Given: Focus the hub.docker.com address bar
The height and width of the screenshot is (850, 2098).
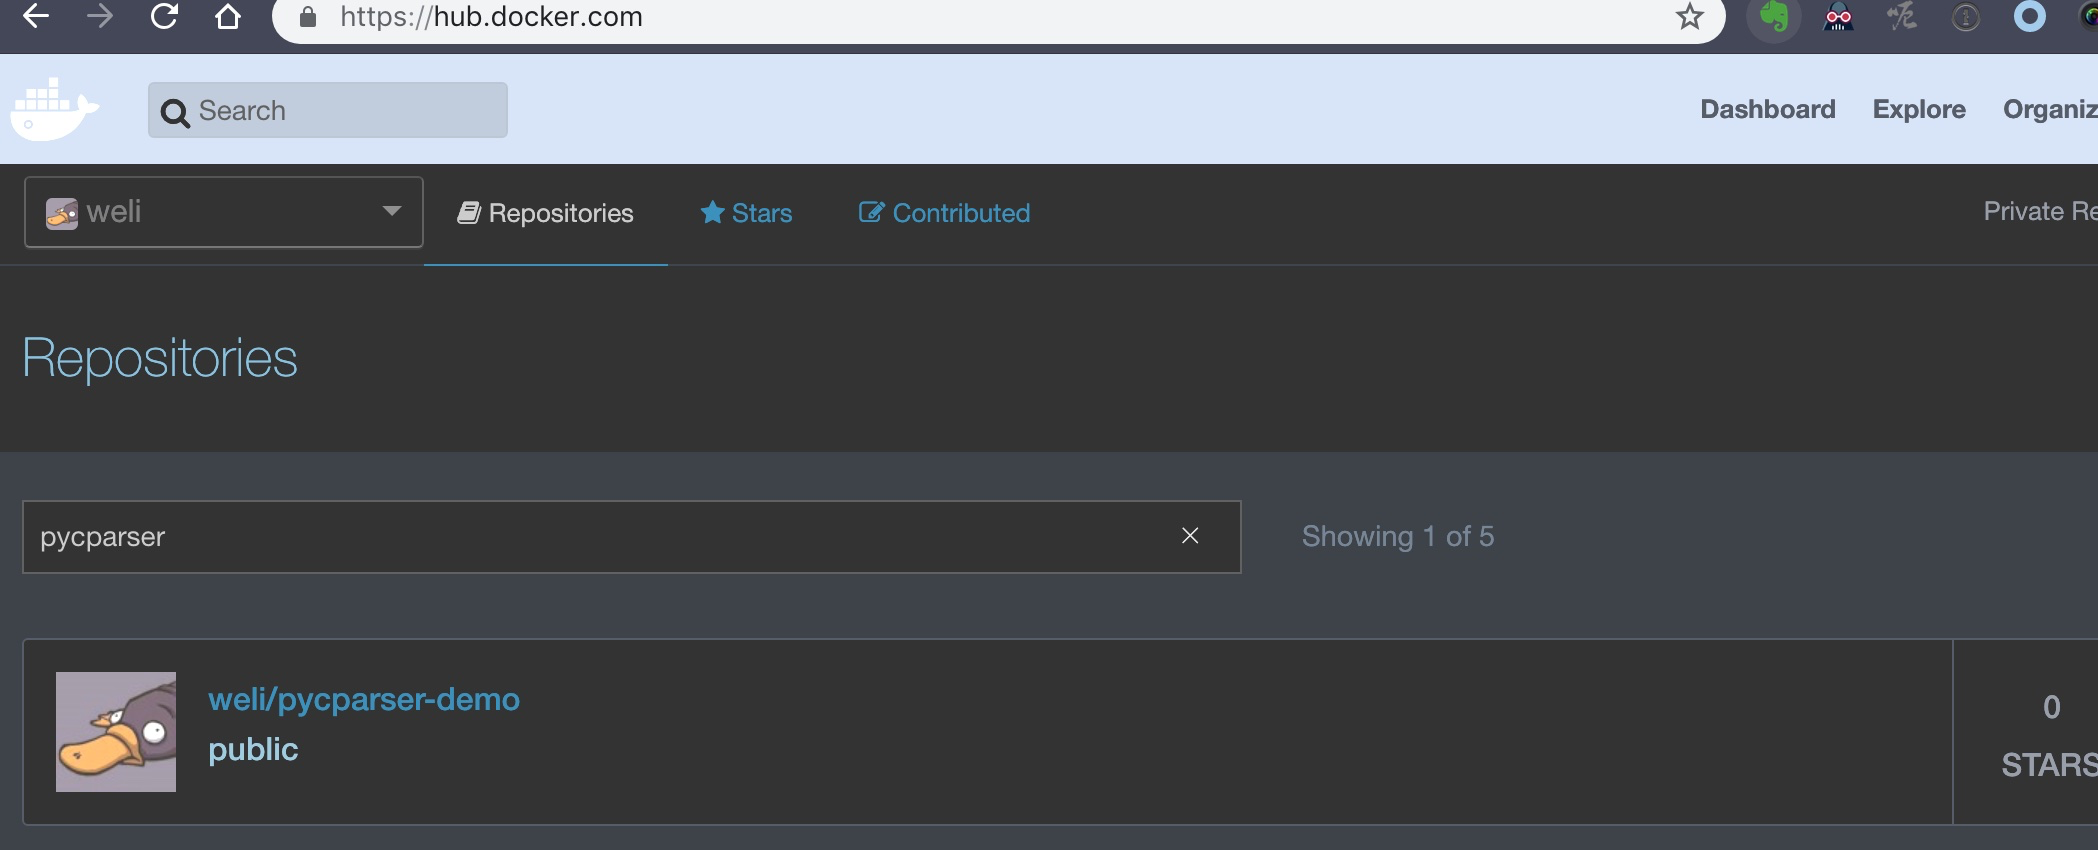Looking at the screenshot, I should pyautogui.click(x=998, y=17).
